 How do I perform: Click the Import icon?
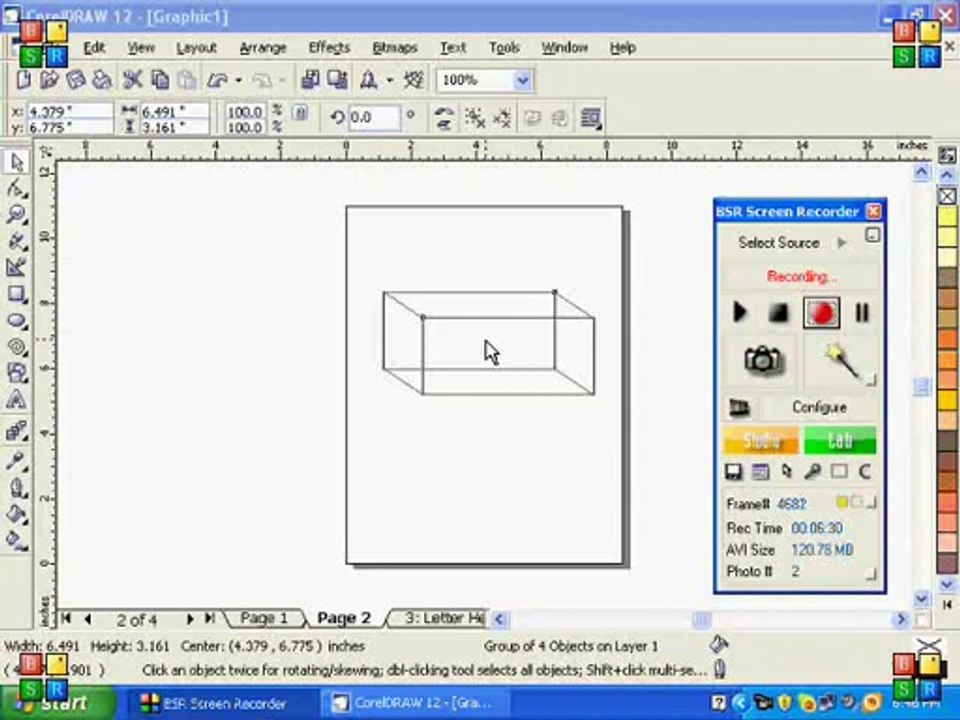[x=310, y=80]
